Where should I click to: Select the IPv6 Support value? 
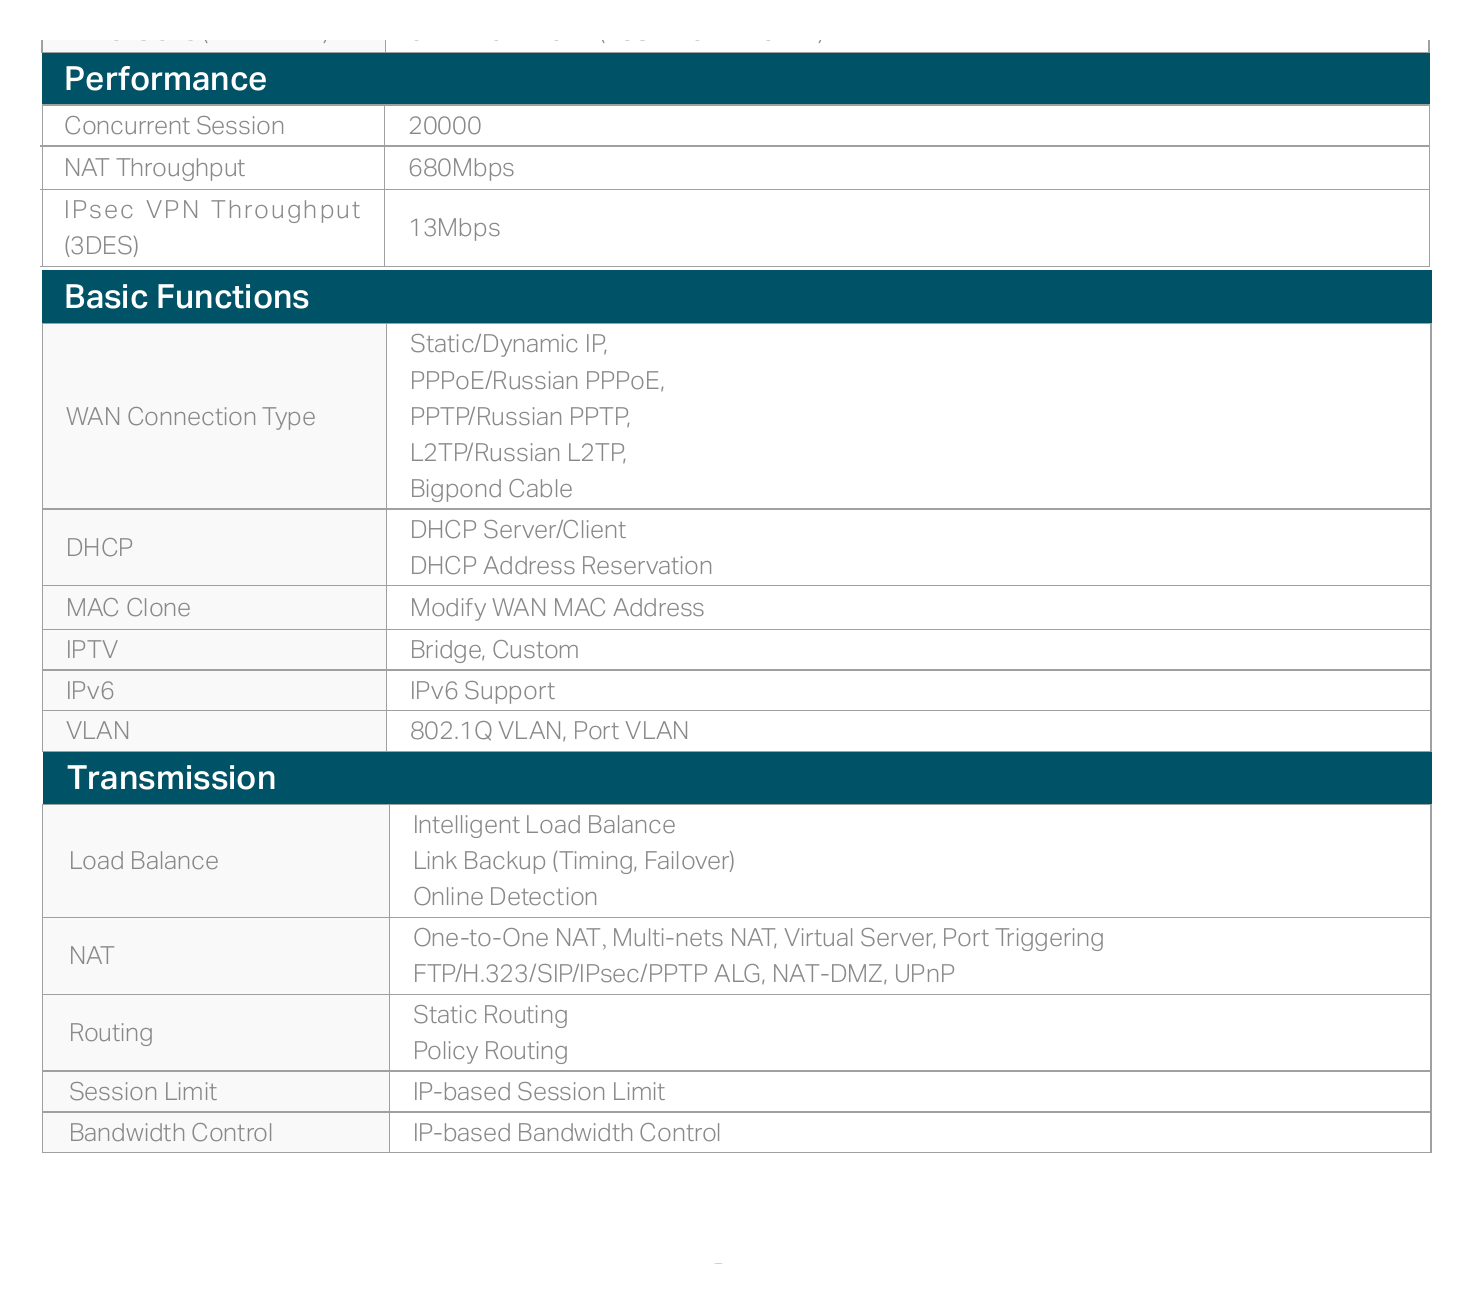(482, 691)
